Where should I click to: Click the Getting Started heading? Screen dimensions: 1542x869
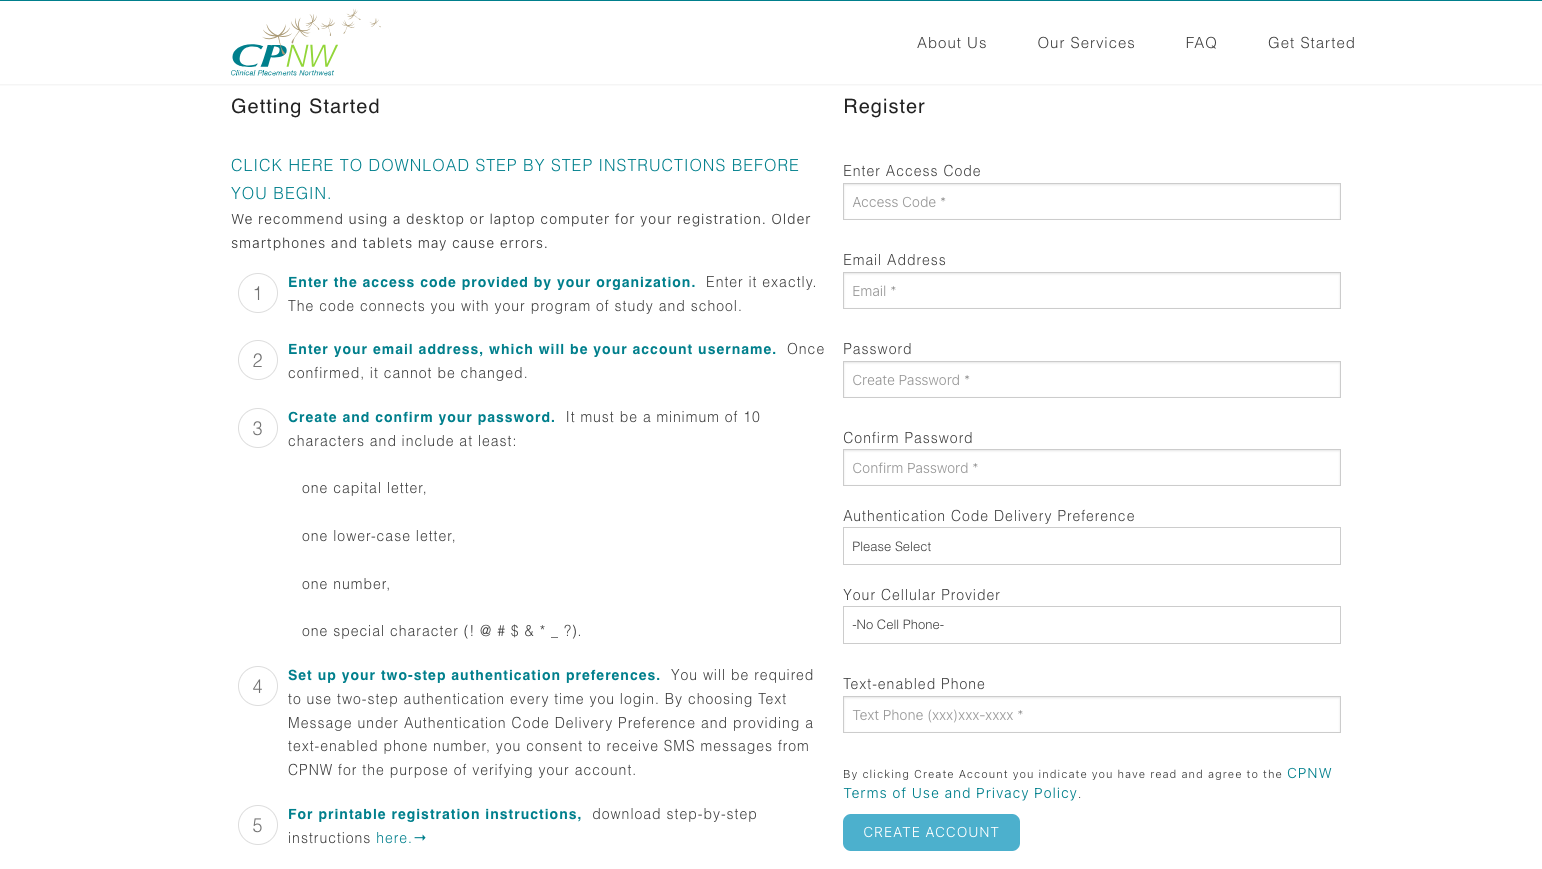coord(305,106)
